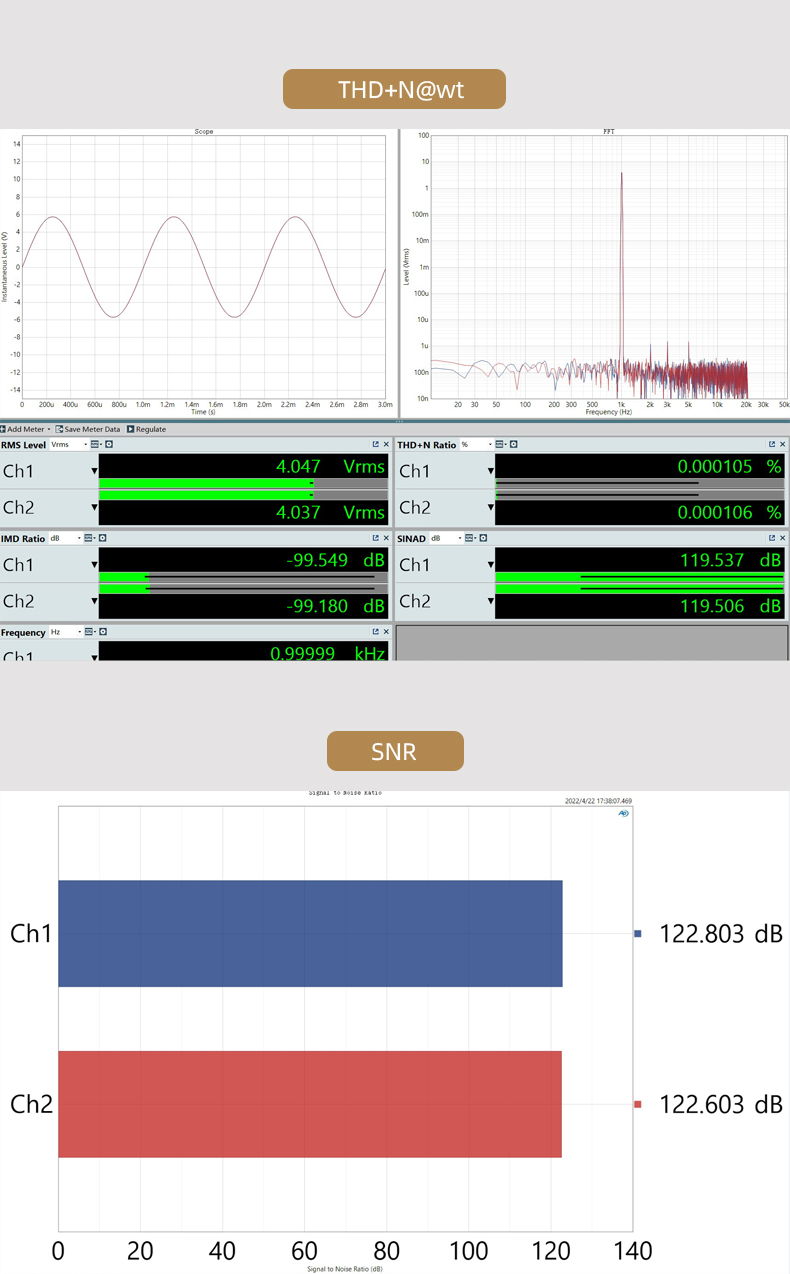Image resolution: width=790 pixels, height=1274 pixels.
Task: Click the blue Ch1 bar in SNR chart
Action: 310,933
